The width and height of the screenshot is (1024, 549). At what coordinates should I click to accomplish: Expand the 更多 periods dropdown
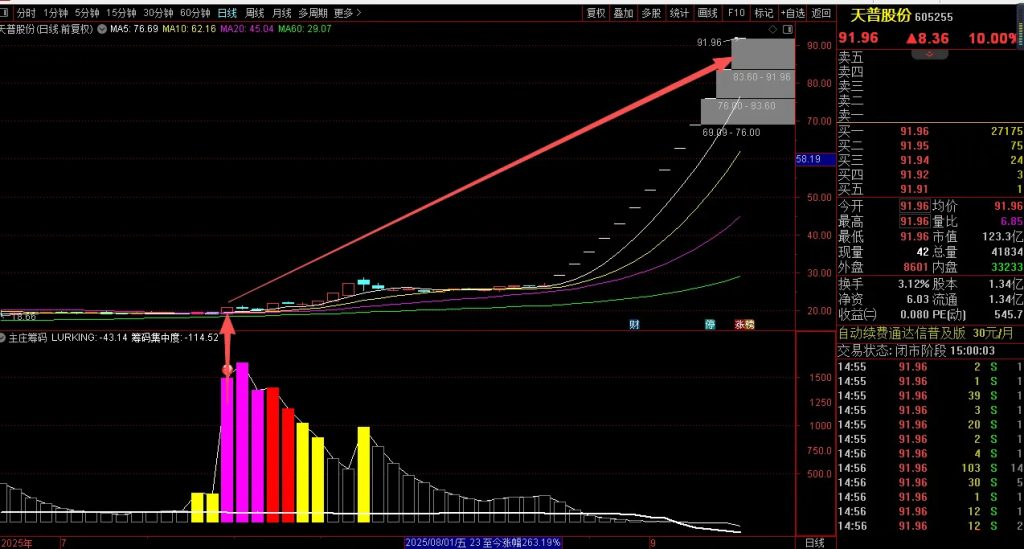point(346,13)
